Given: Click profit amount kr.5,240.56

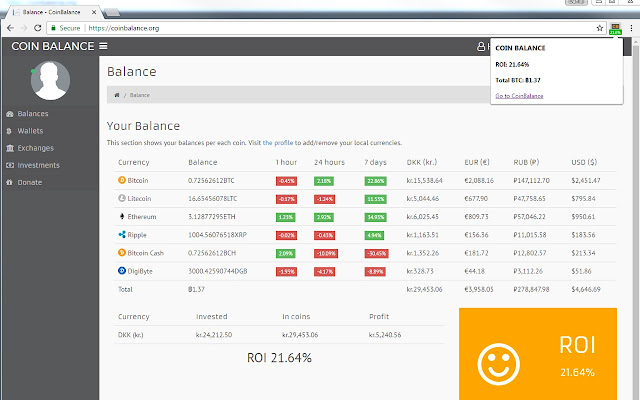Looking at the screenshot, I should click(x=385, y=335).
